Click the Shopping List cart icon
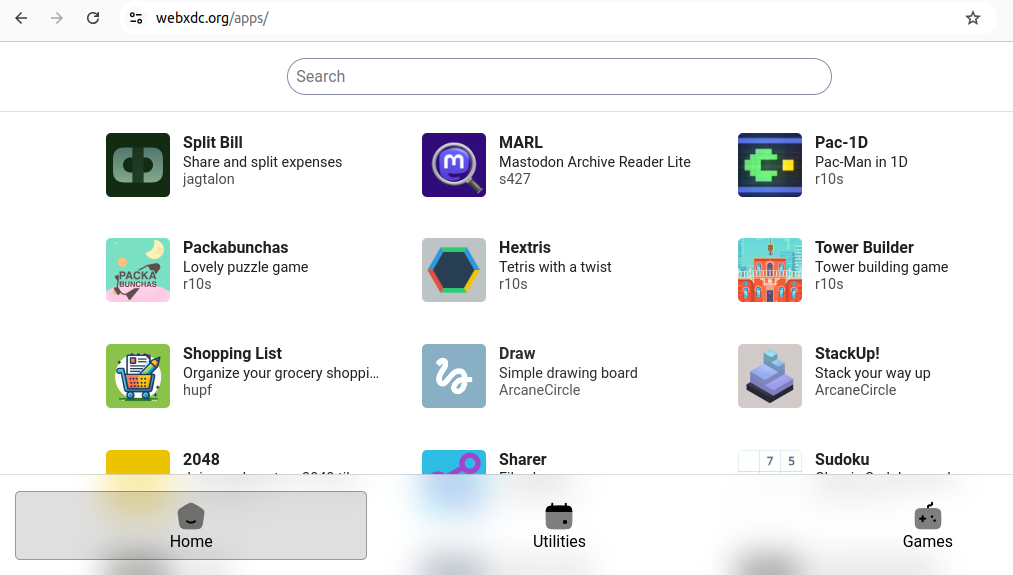 pos(138,376)
